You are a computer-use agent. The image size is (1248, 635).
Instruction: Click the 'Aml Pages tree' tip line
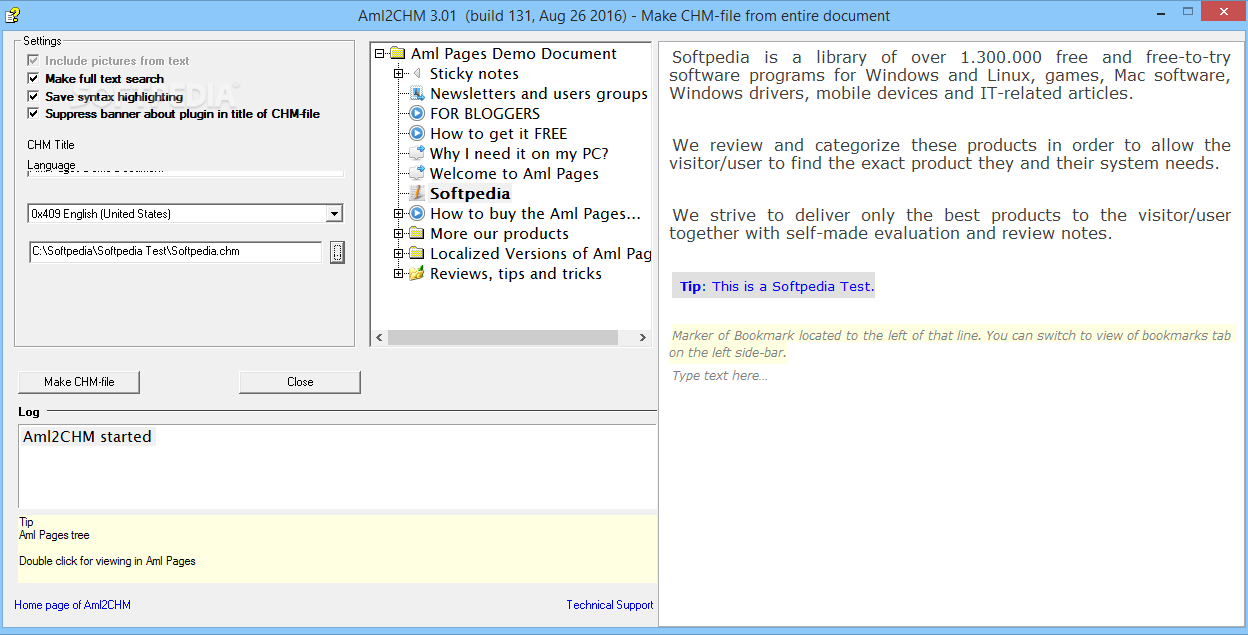click(54, 535)
